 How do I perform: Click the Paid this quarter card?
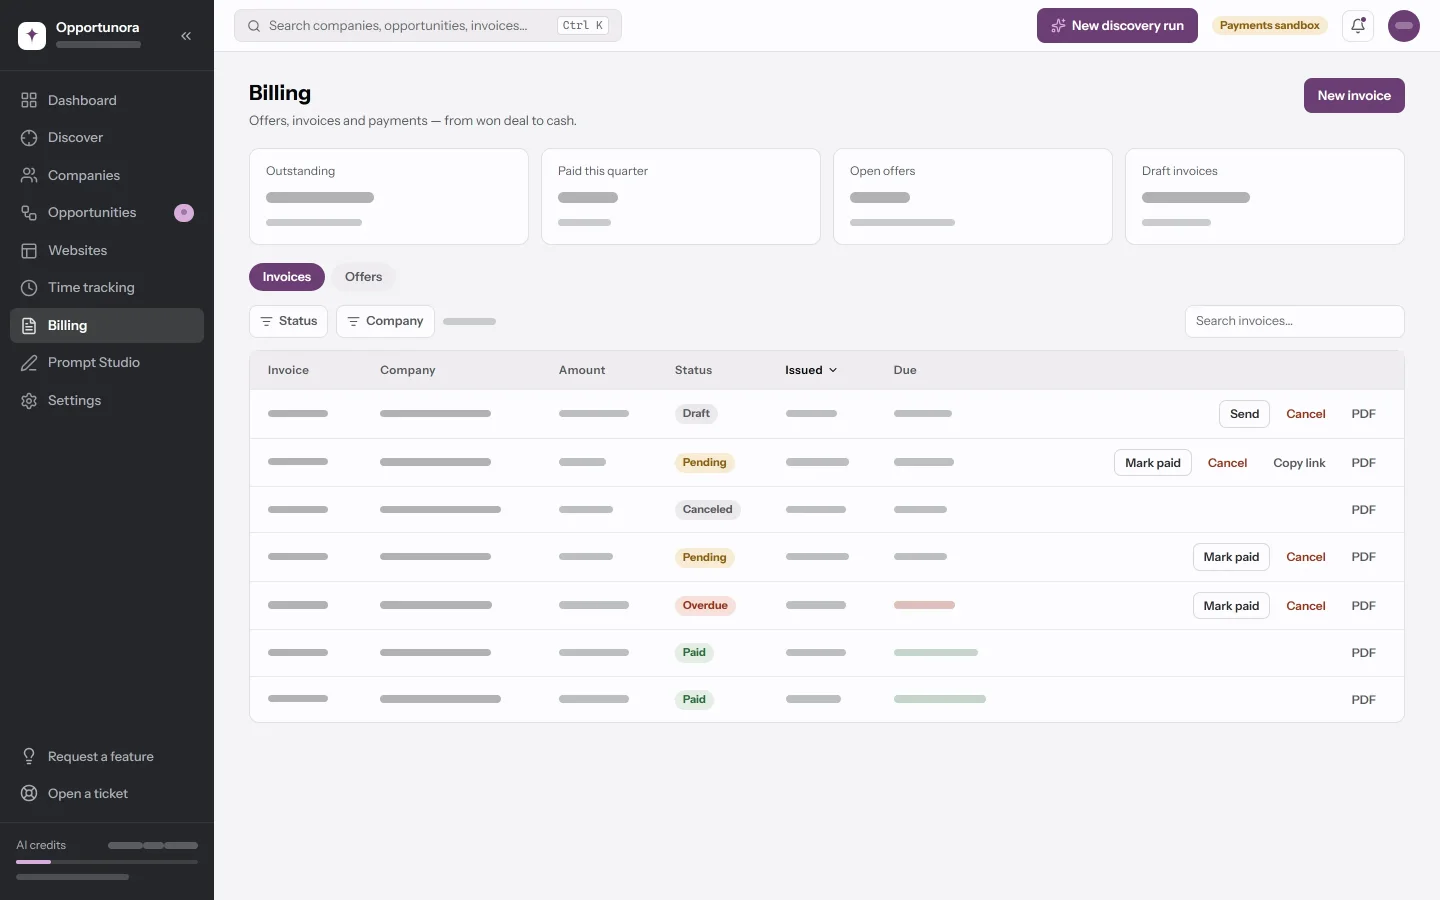(681, 197)
